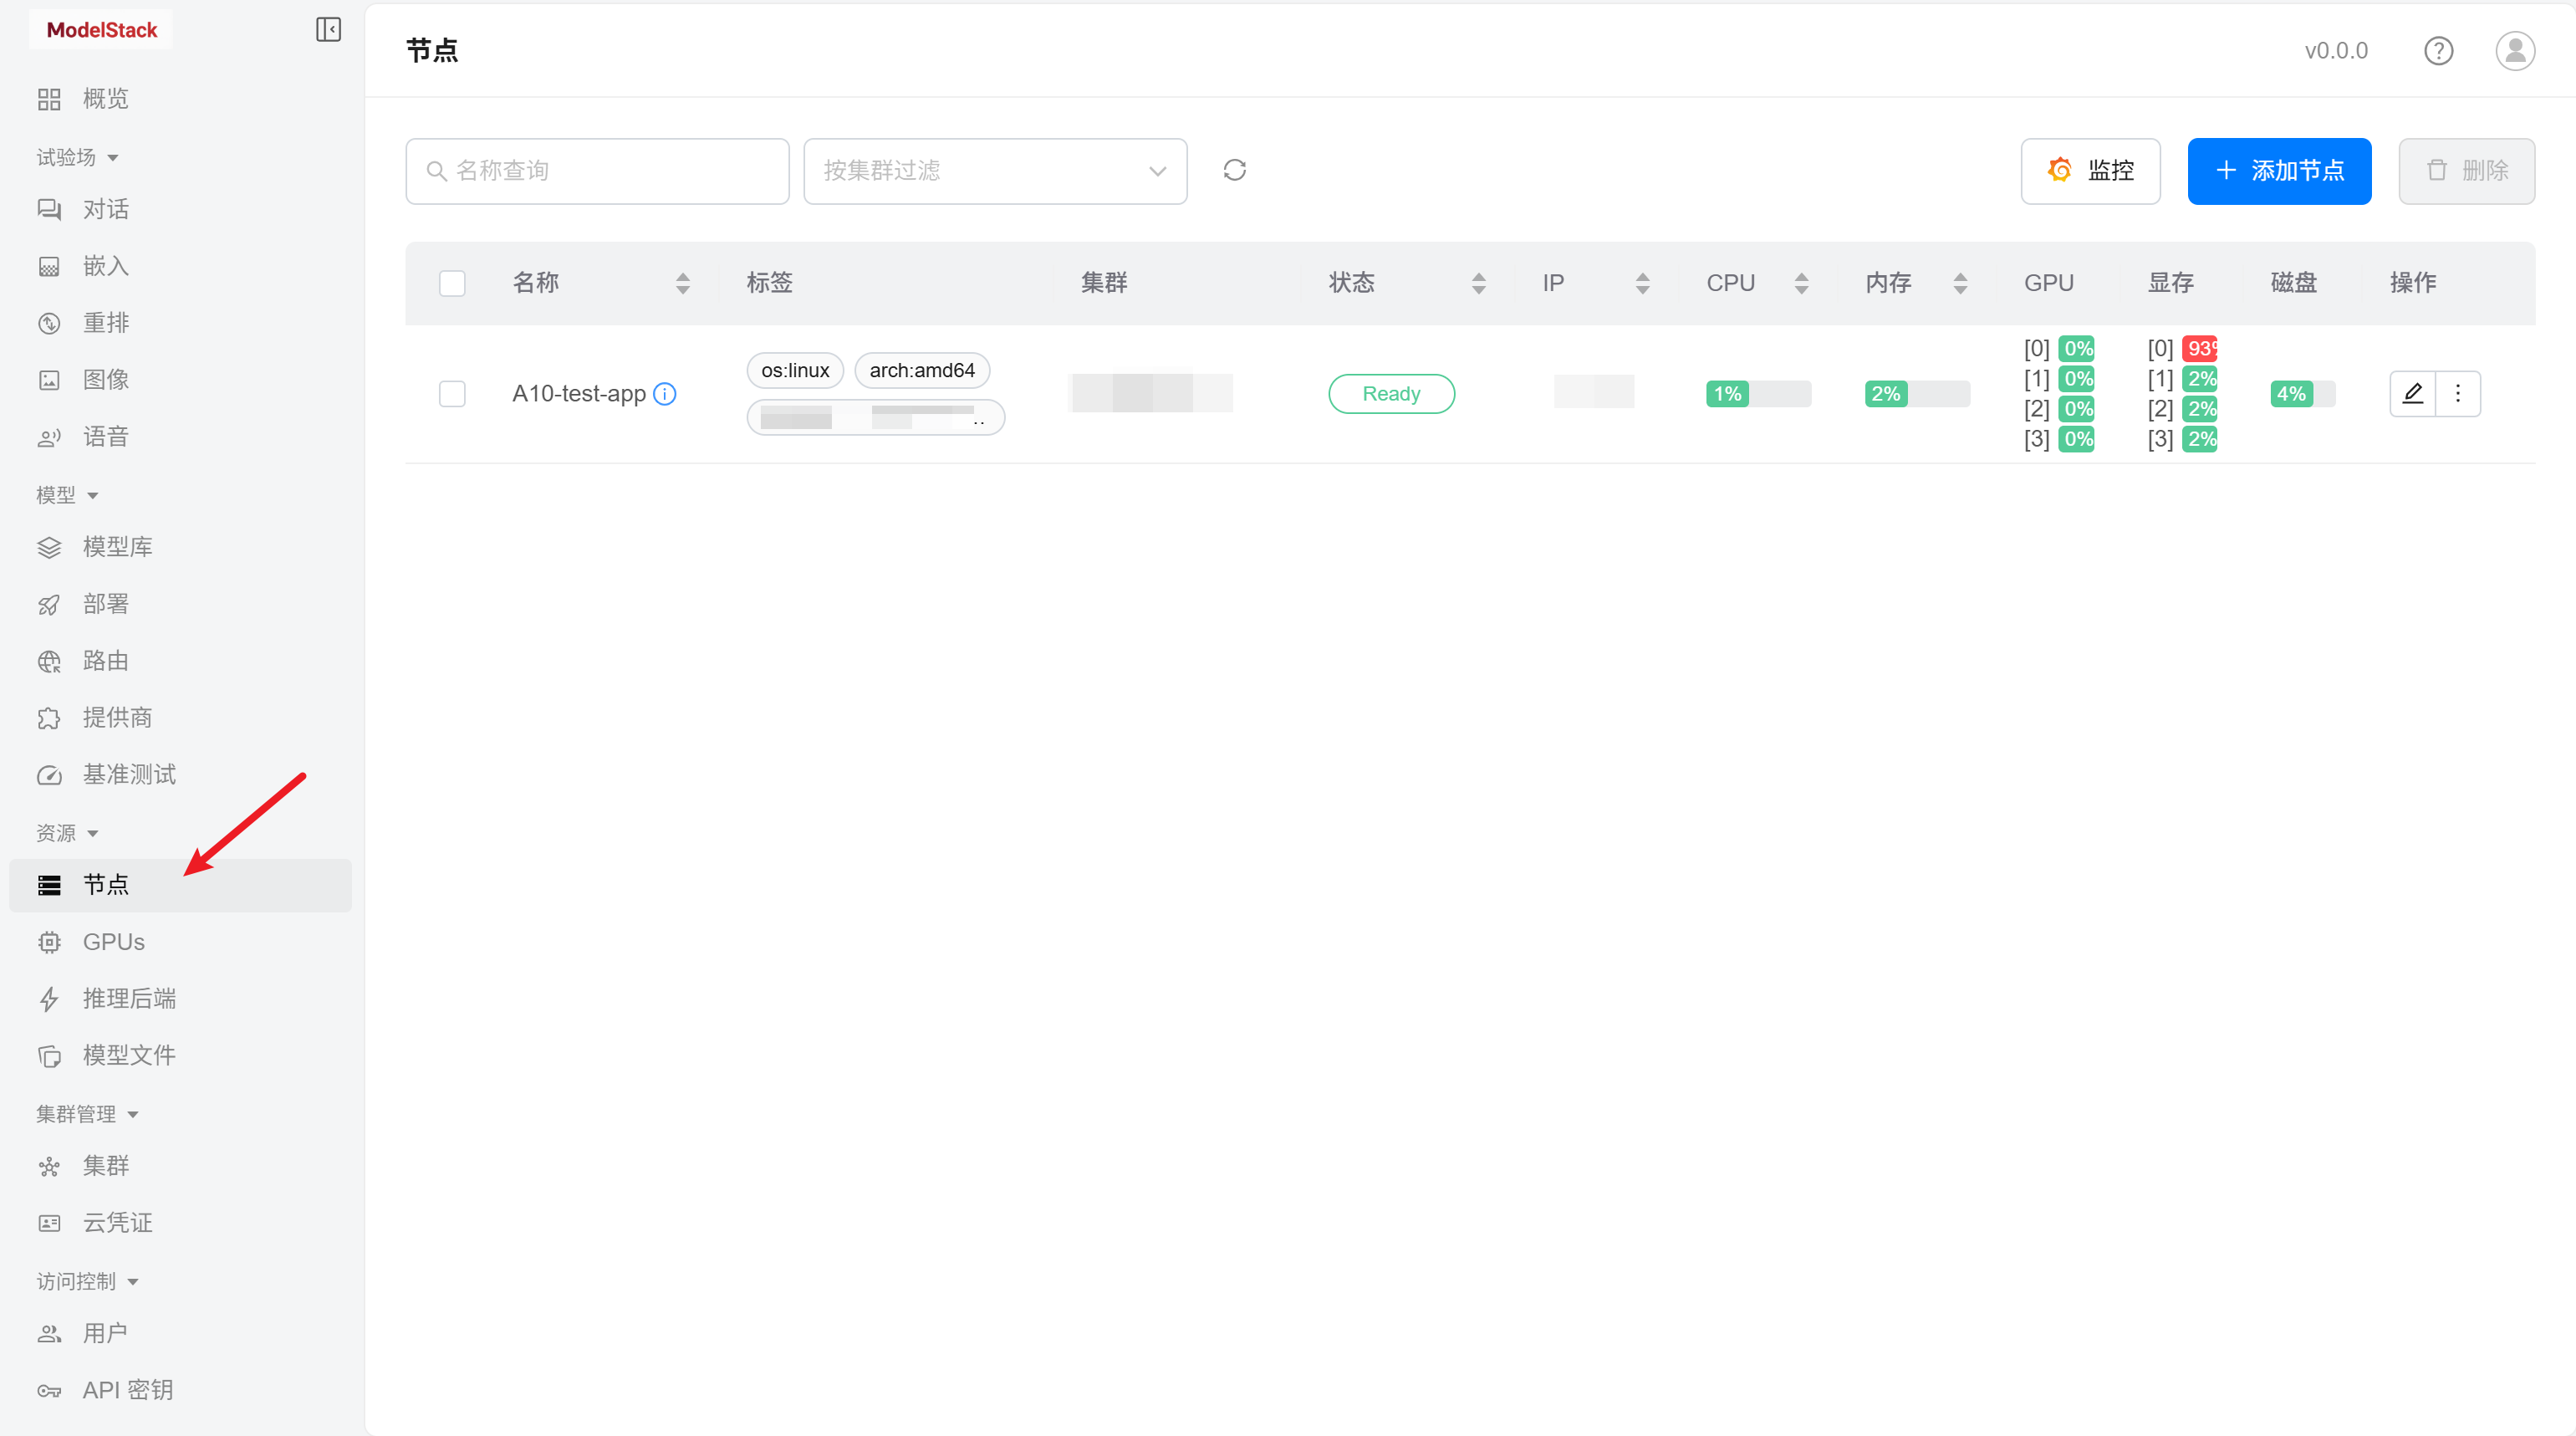Tick the A10-test-app row checkbox
The height and width of the screenshot is (1436, 2576).
452,394
